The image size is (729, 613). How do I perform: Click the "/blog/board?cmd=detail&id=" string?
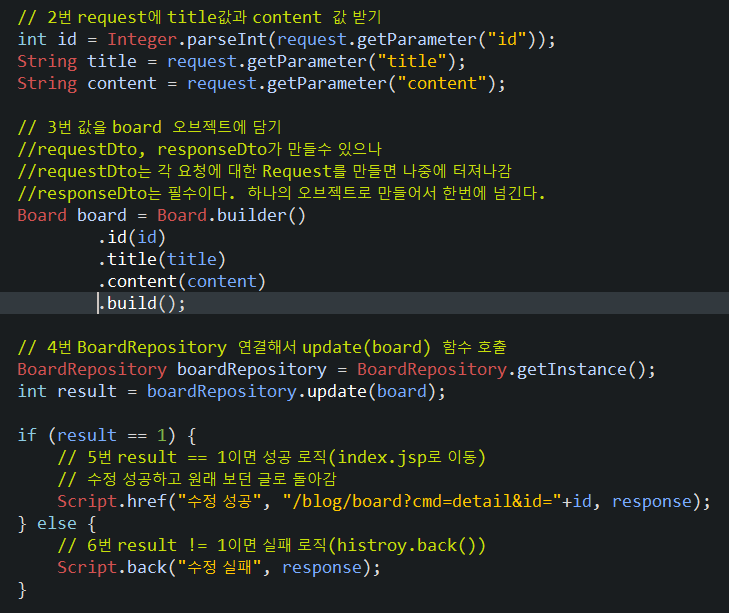(x=422, y=501)
